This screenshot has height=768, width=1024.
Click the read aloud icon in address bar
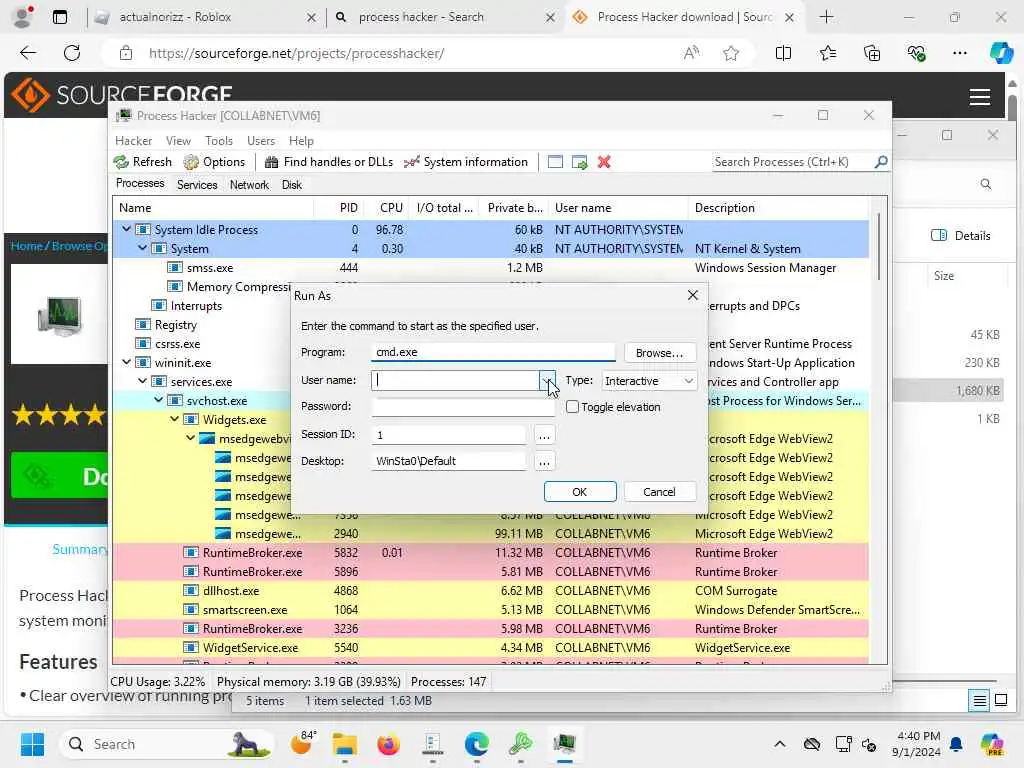[692, 54]
